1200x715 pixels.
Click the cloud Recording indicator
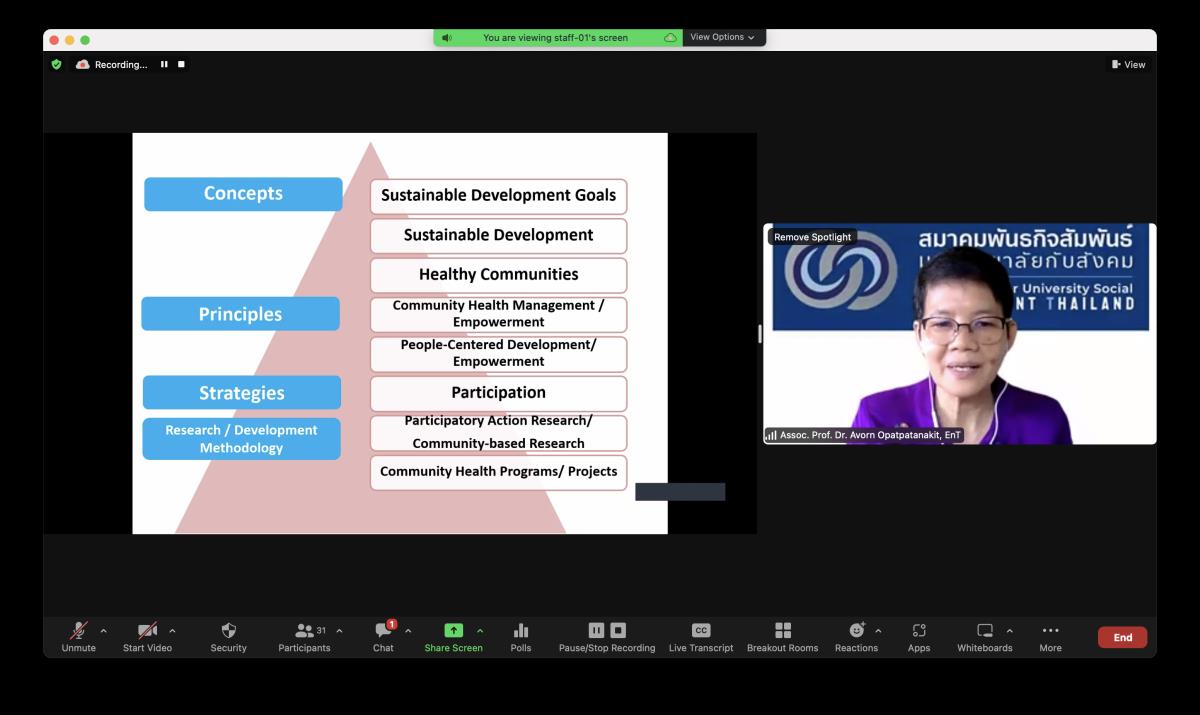[111, 64]
